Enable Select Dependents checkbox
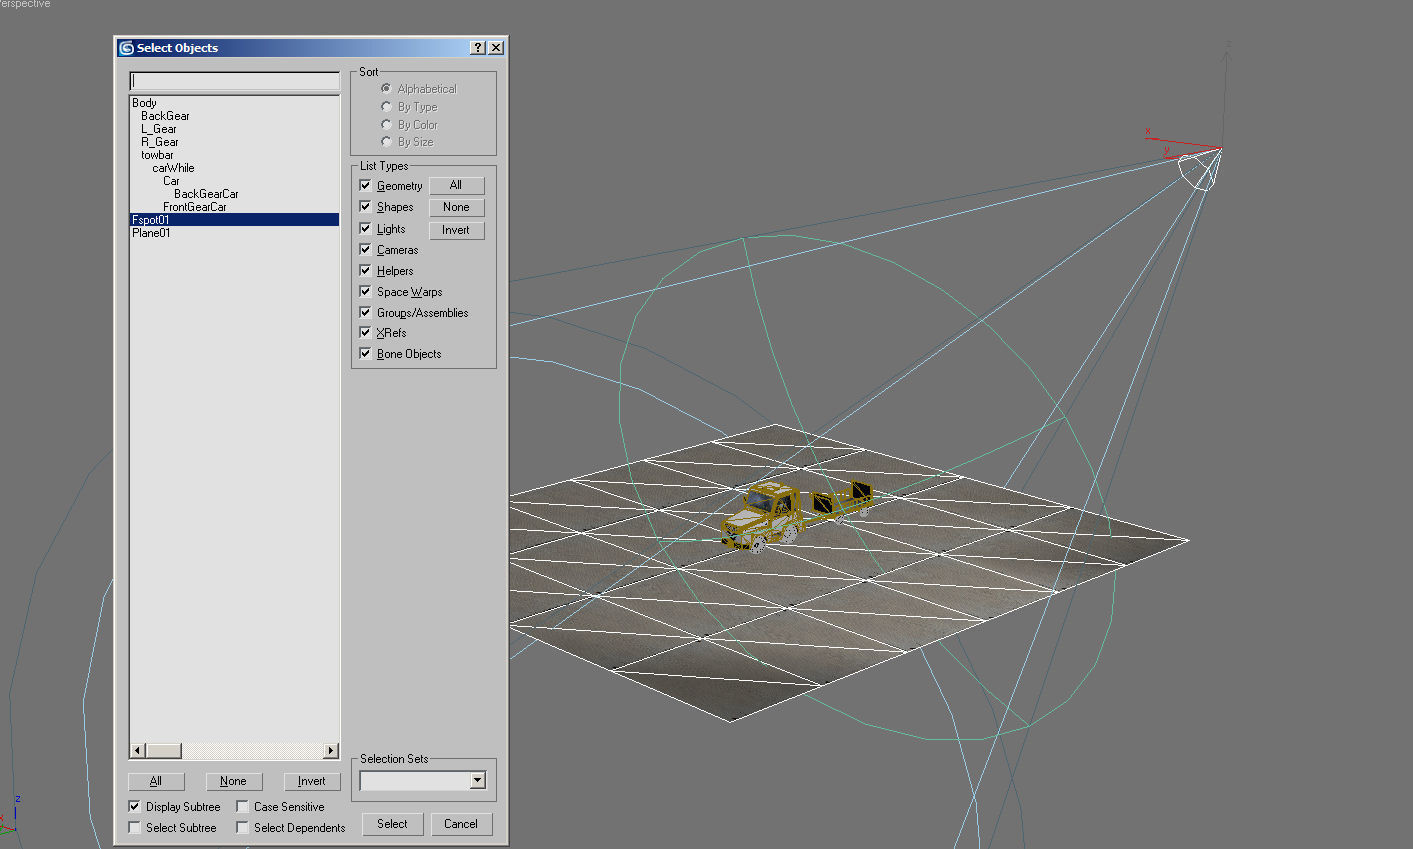 click(243, 827)
